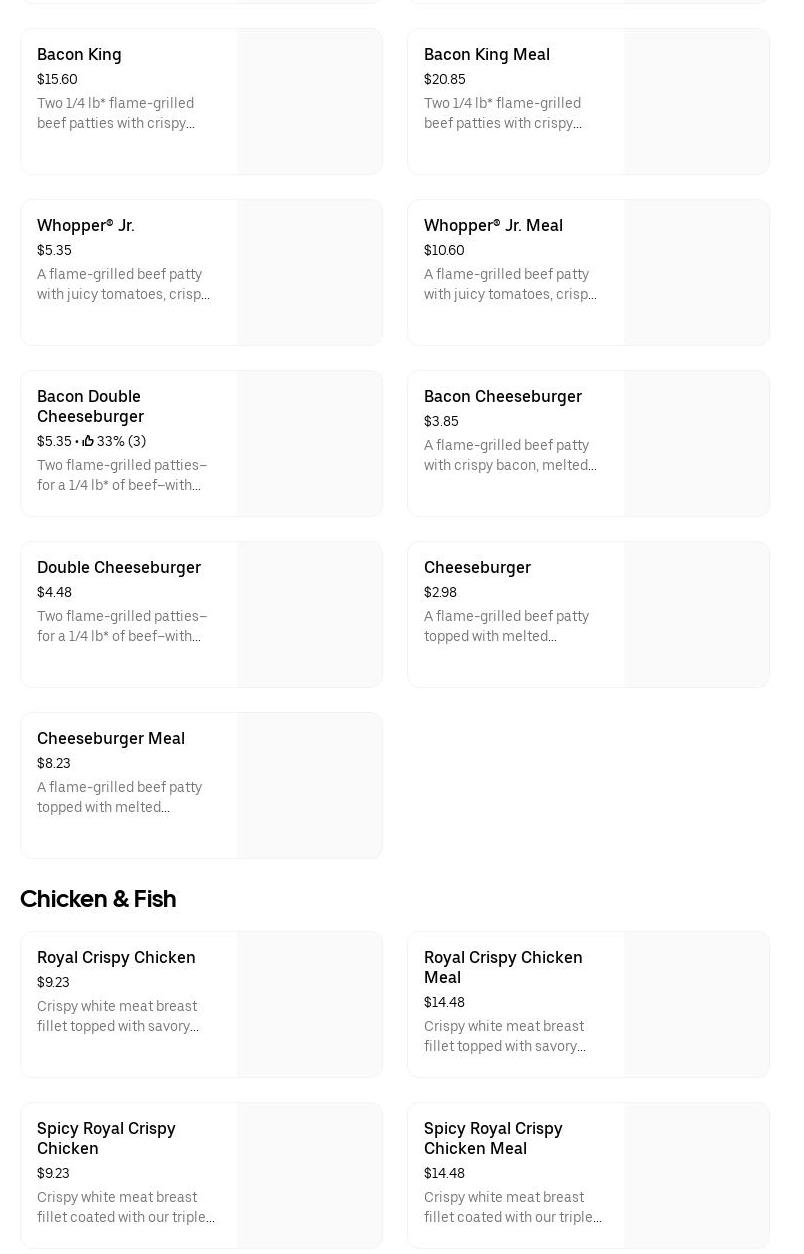Click the Cheeseburger image placeholder

click(x=696, y=614)
